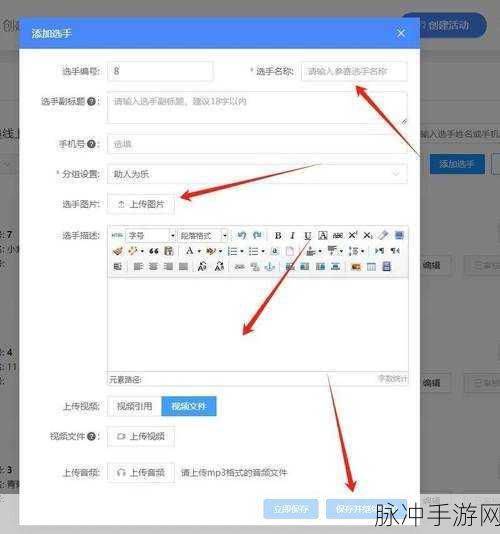Justify text in editor

coord(183,266)
